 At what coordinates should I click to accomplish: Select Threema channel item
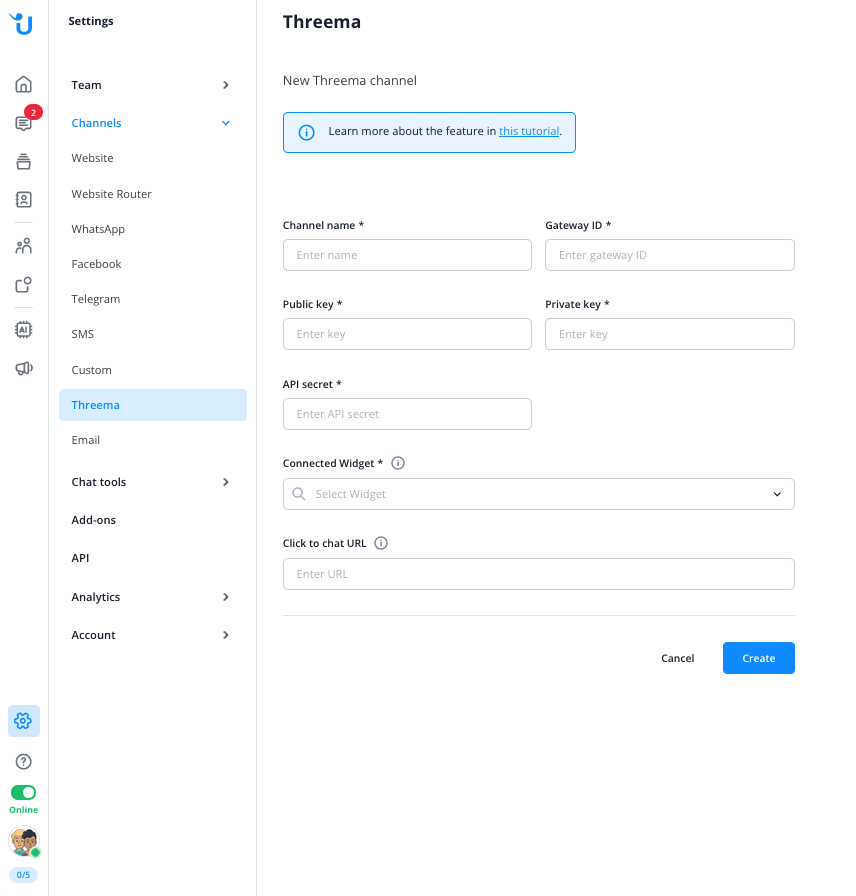[153, 405]
